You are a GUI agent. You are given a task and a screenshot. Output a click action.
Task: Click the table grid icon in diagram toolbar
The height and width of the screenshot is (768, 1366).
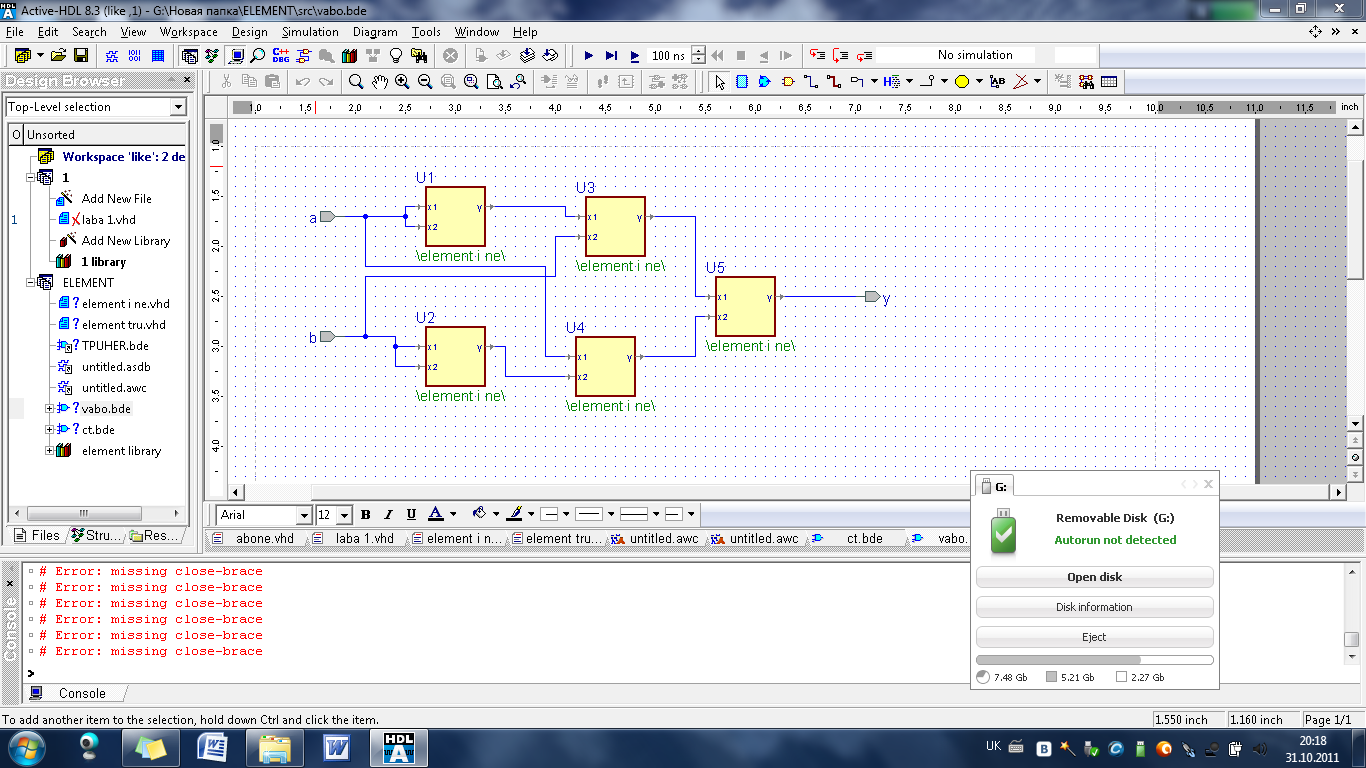coord(1109,81)
